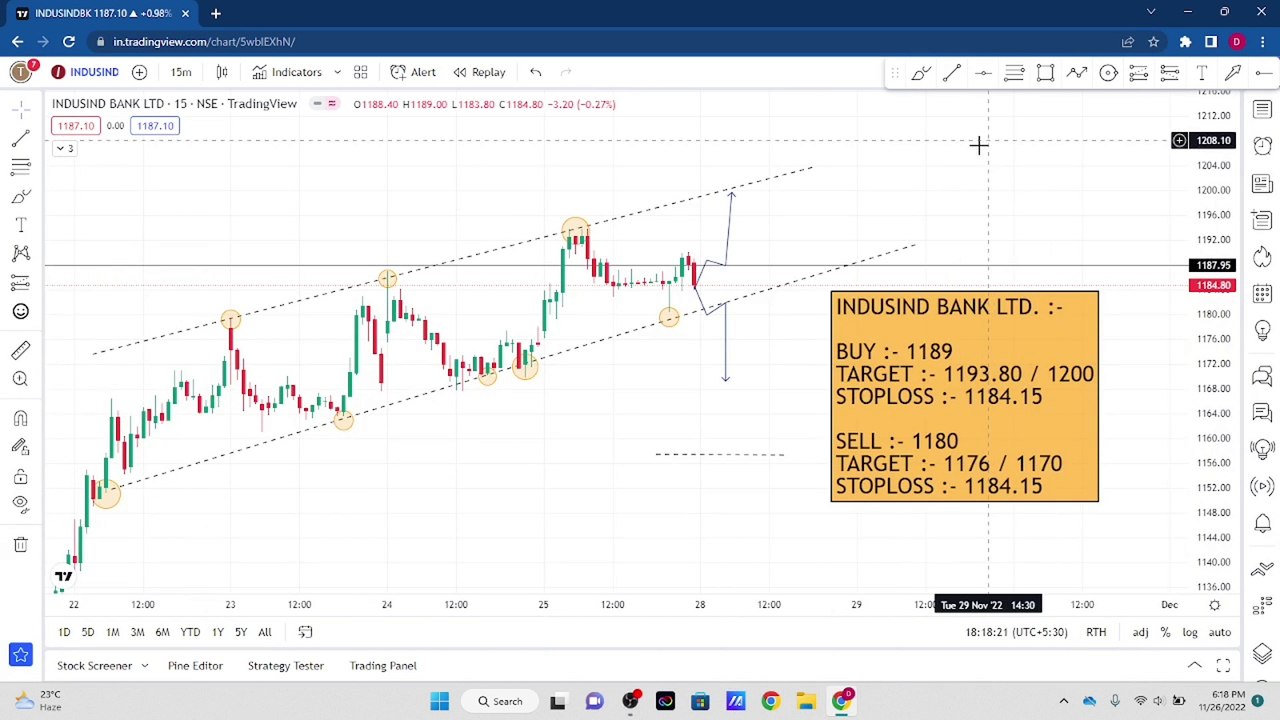Screen dimensions: 1280x720
Task: Show All date range
Action: pyautogui.click(x=264, y=632)
